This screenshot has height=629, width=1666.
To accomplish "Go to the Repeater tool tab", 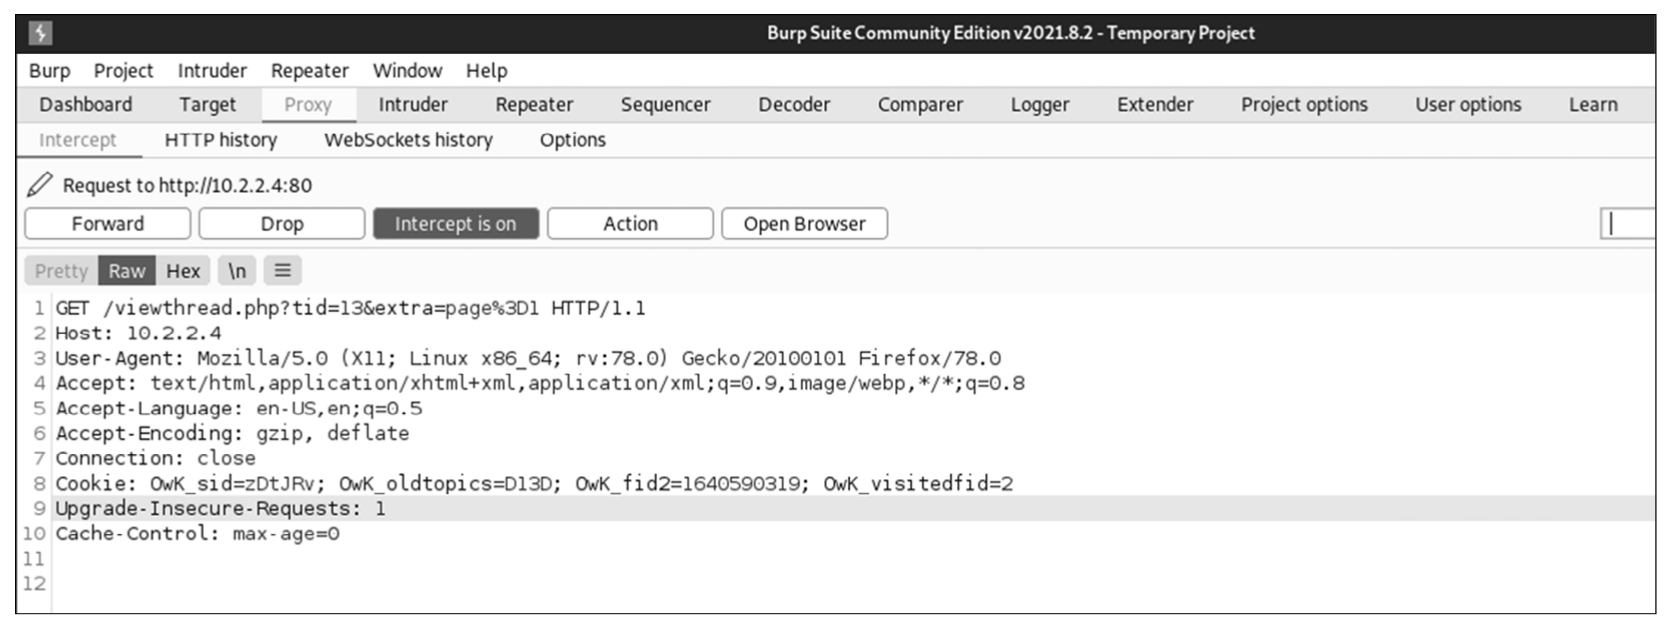I will 534,105.
